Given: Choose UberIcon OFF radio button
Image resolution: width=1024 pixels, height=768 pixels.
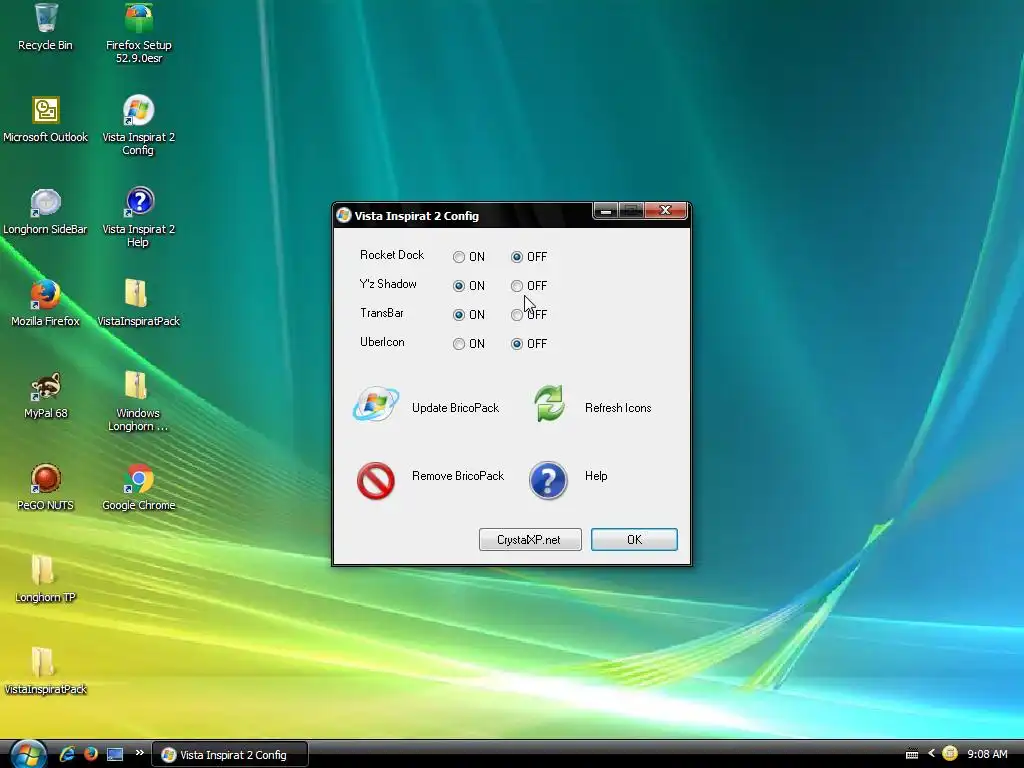Looking at the screenshot, I should point(517,344).
